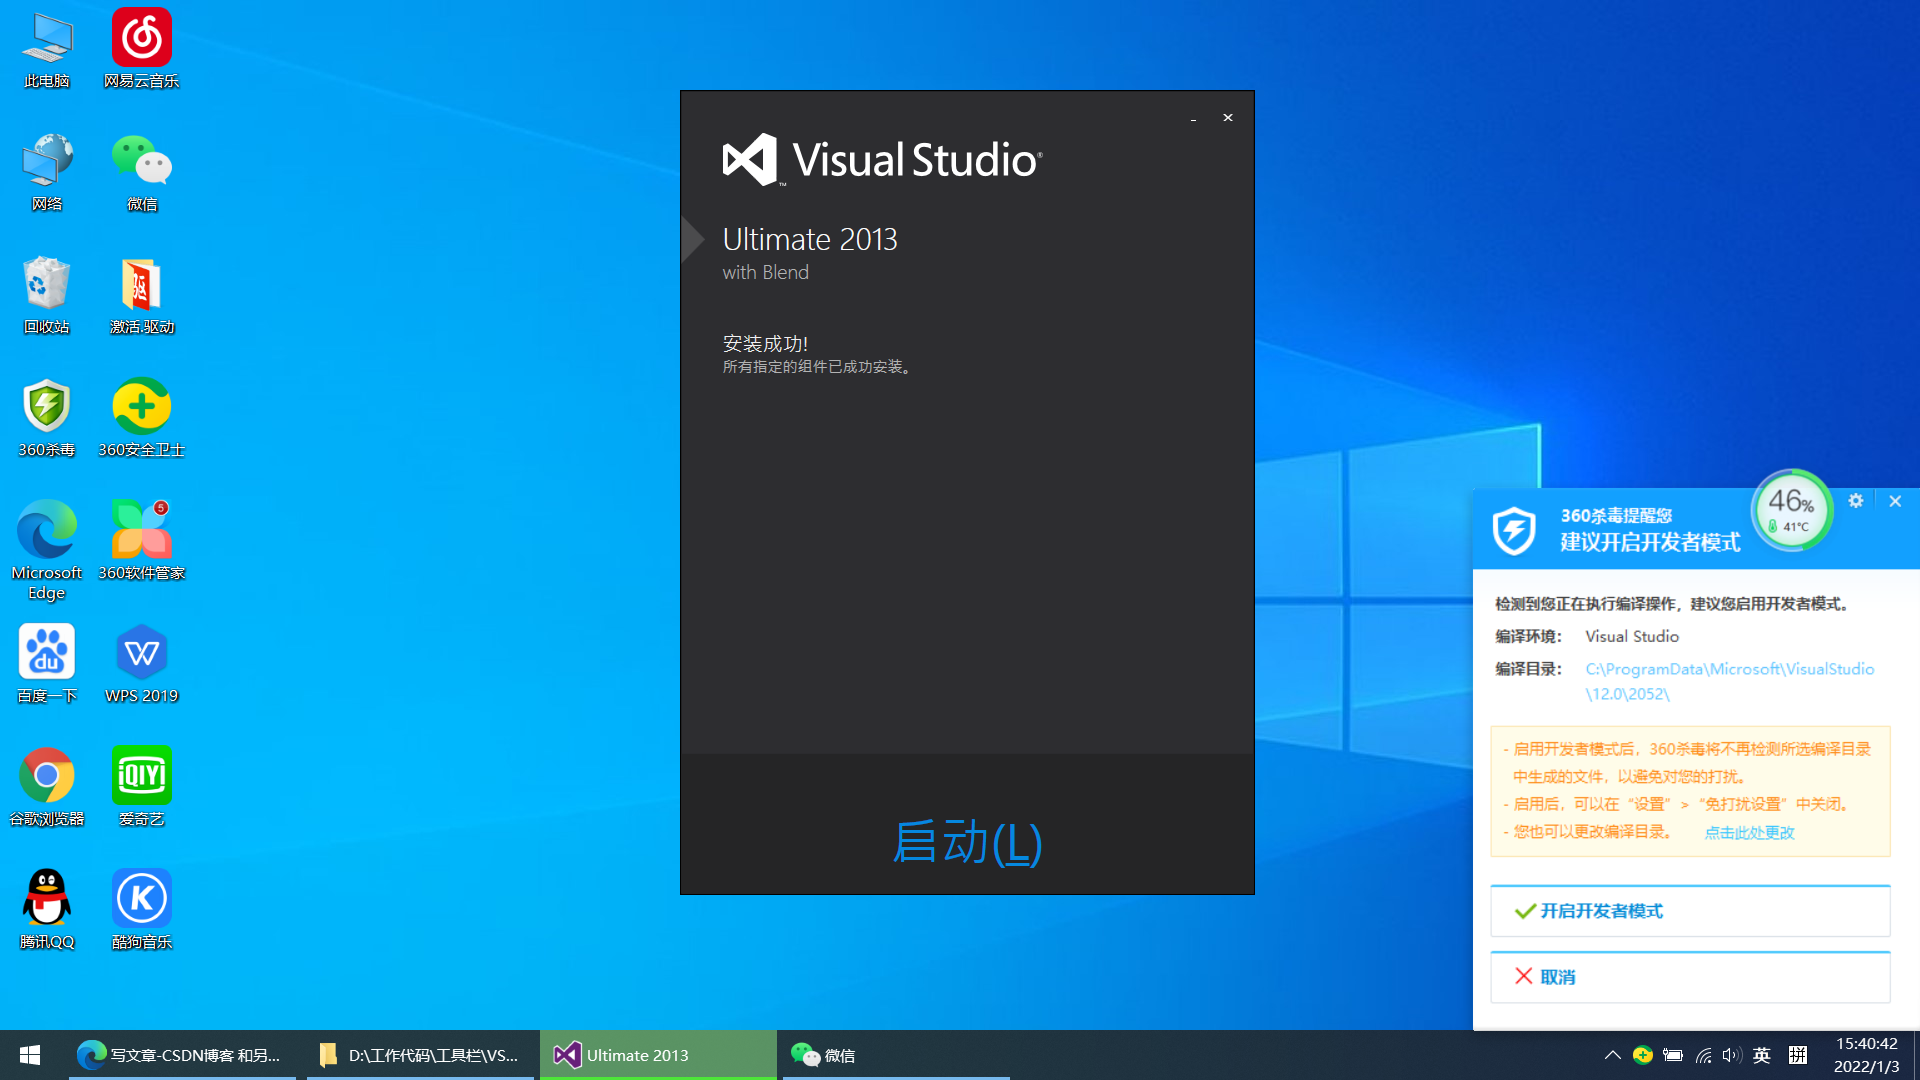This screenshot has width=1920, height=1080.
Task: Open 网络 desktop icon
Action: (47, 173)
